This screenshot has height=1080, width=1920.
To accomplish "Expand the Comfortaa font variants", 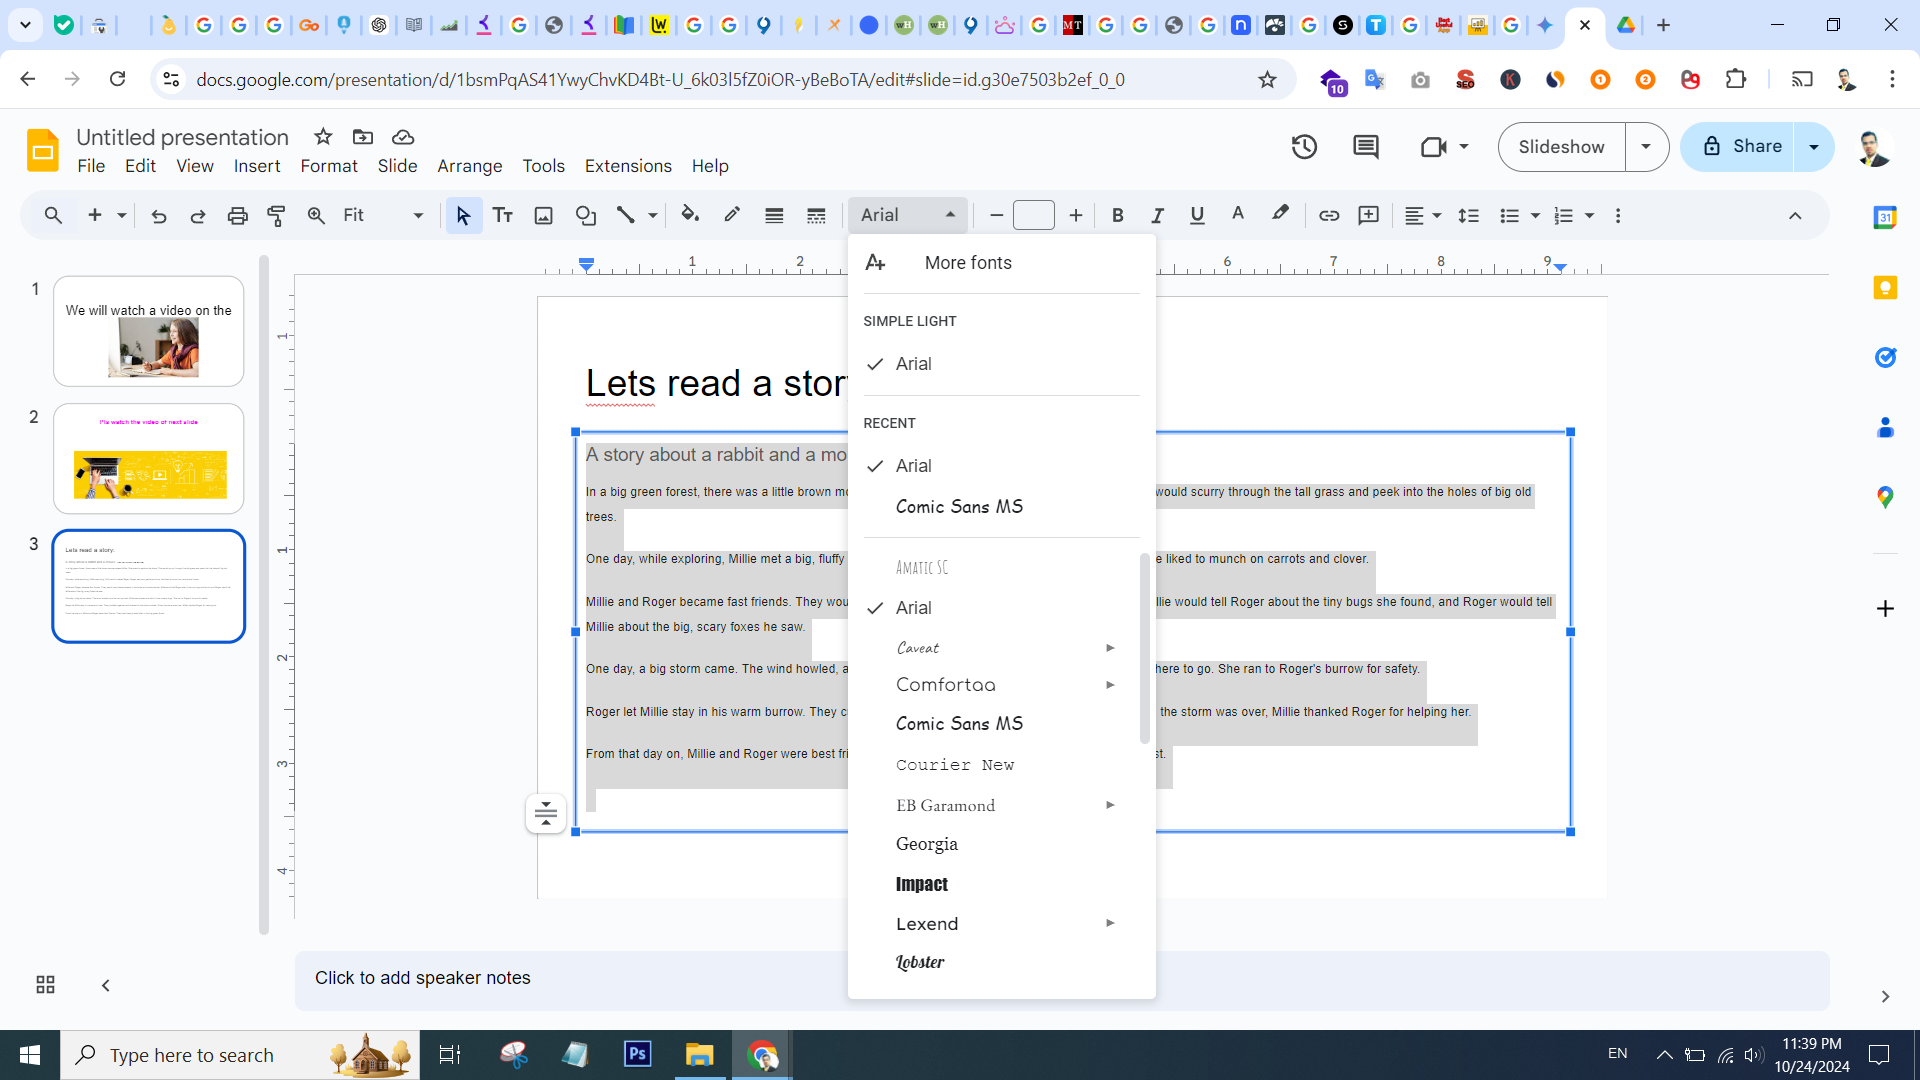I will click(1110, 685).
